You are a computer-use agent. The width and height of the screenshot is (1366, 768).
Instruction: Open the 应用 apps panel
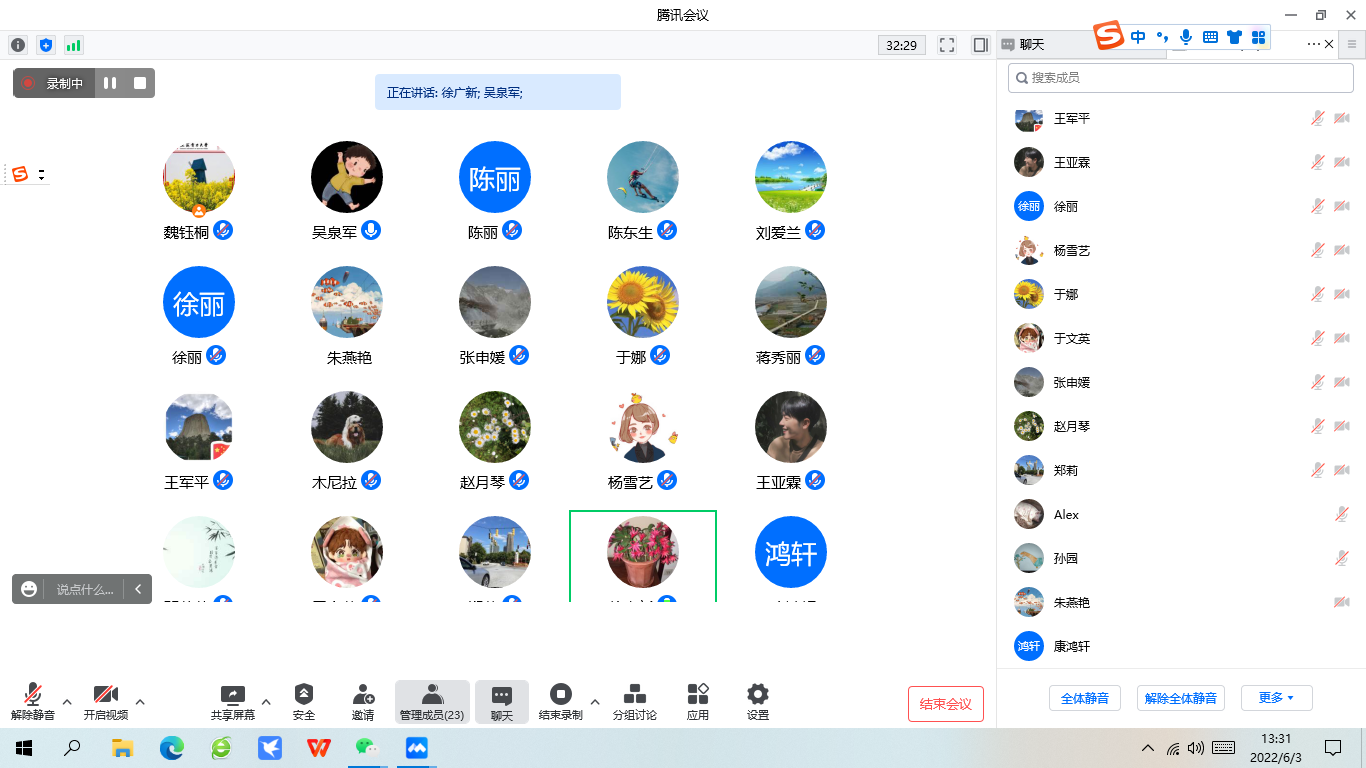coord(697,700)
